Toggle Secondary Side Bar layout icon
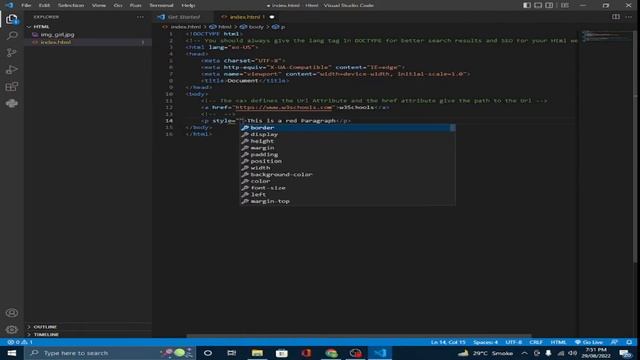 549,5
